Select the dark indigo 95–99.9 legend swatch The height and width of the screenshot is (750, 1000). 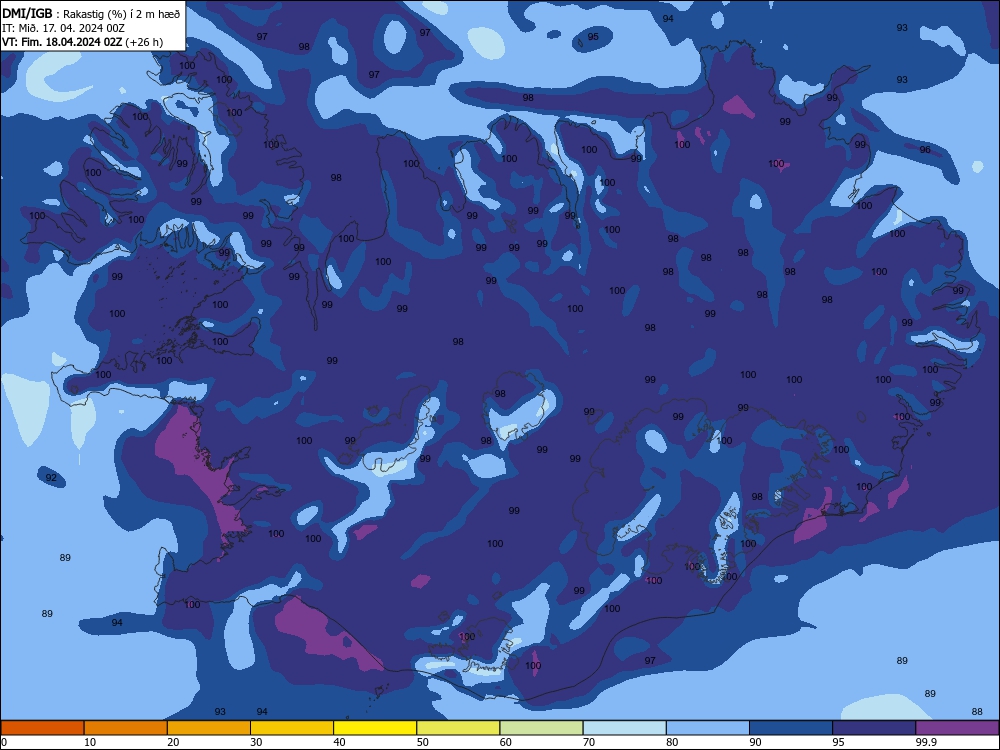(874, 728)
